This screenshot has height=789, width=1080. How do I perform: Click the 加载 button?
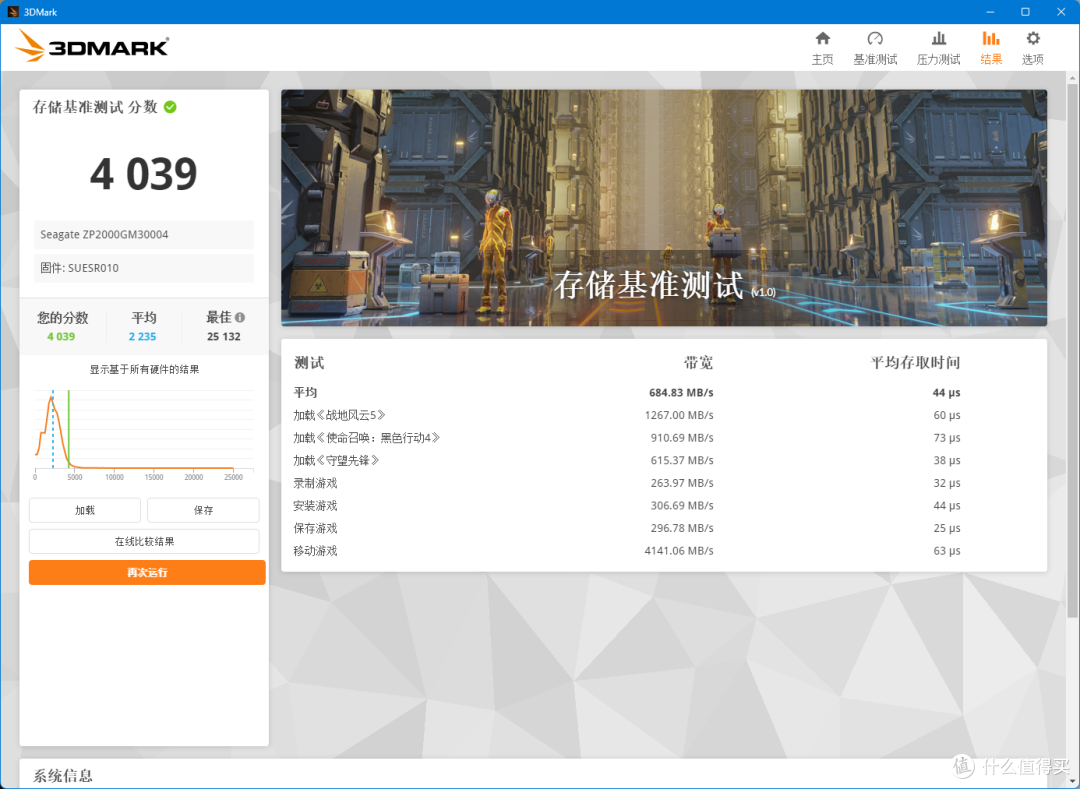(85, 510)
